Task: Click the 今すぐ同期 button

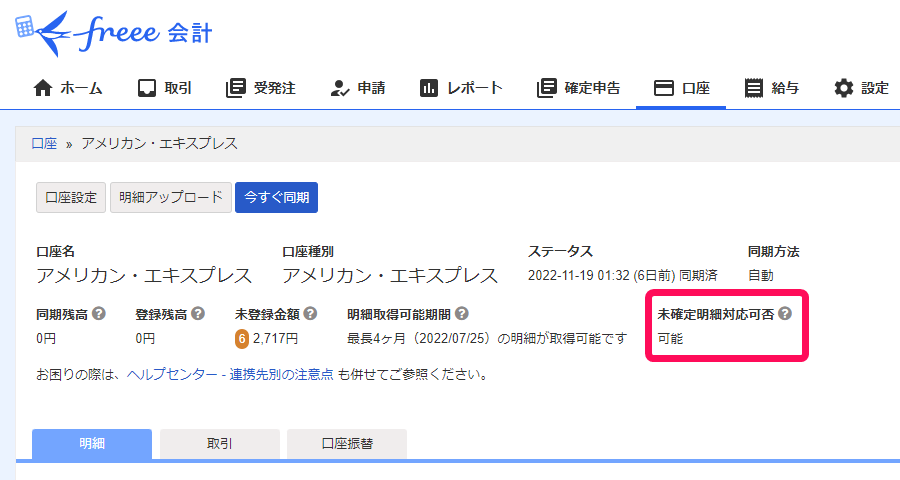Action: point(277,198)
